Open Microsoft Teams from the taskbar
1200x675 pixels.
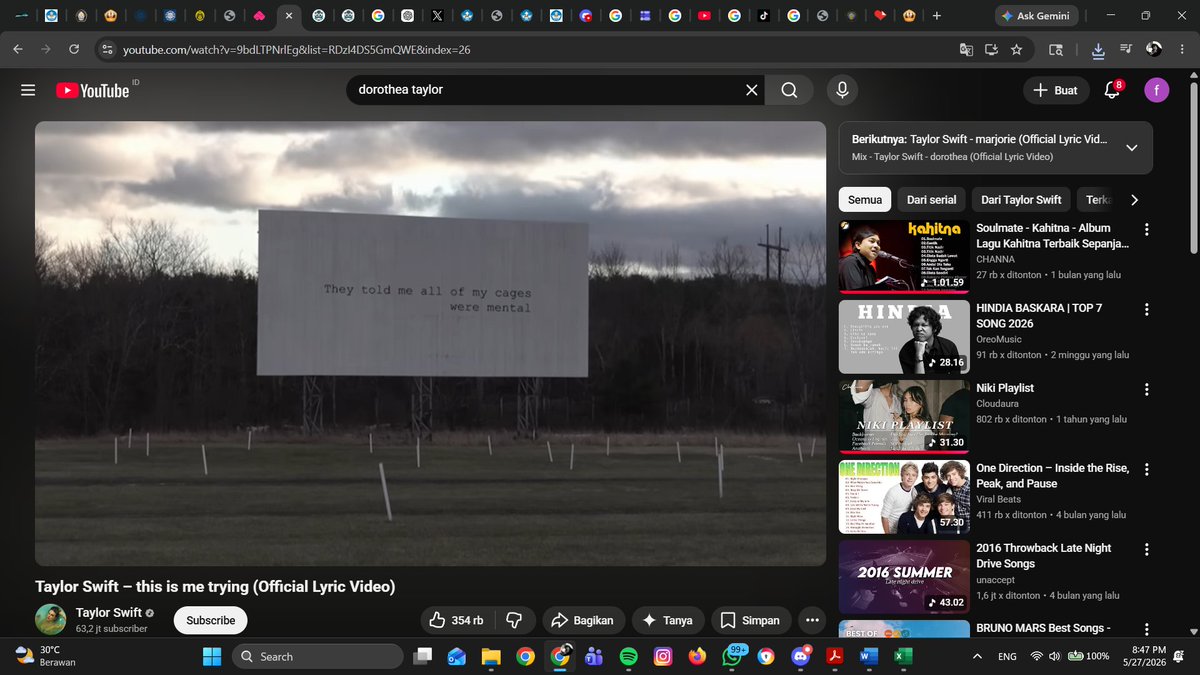594,657
